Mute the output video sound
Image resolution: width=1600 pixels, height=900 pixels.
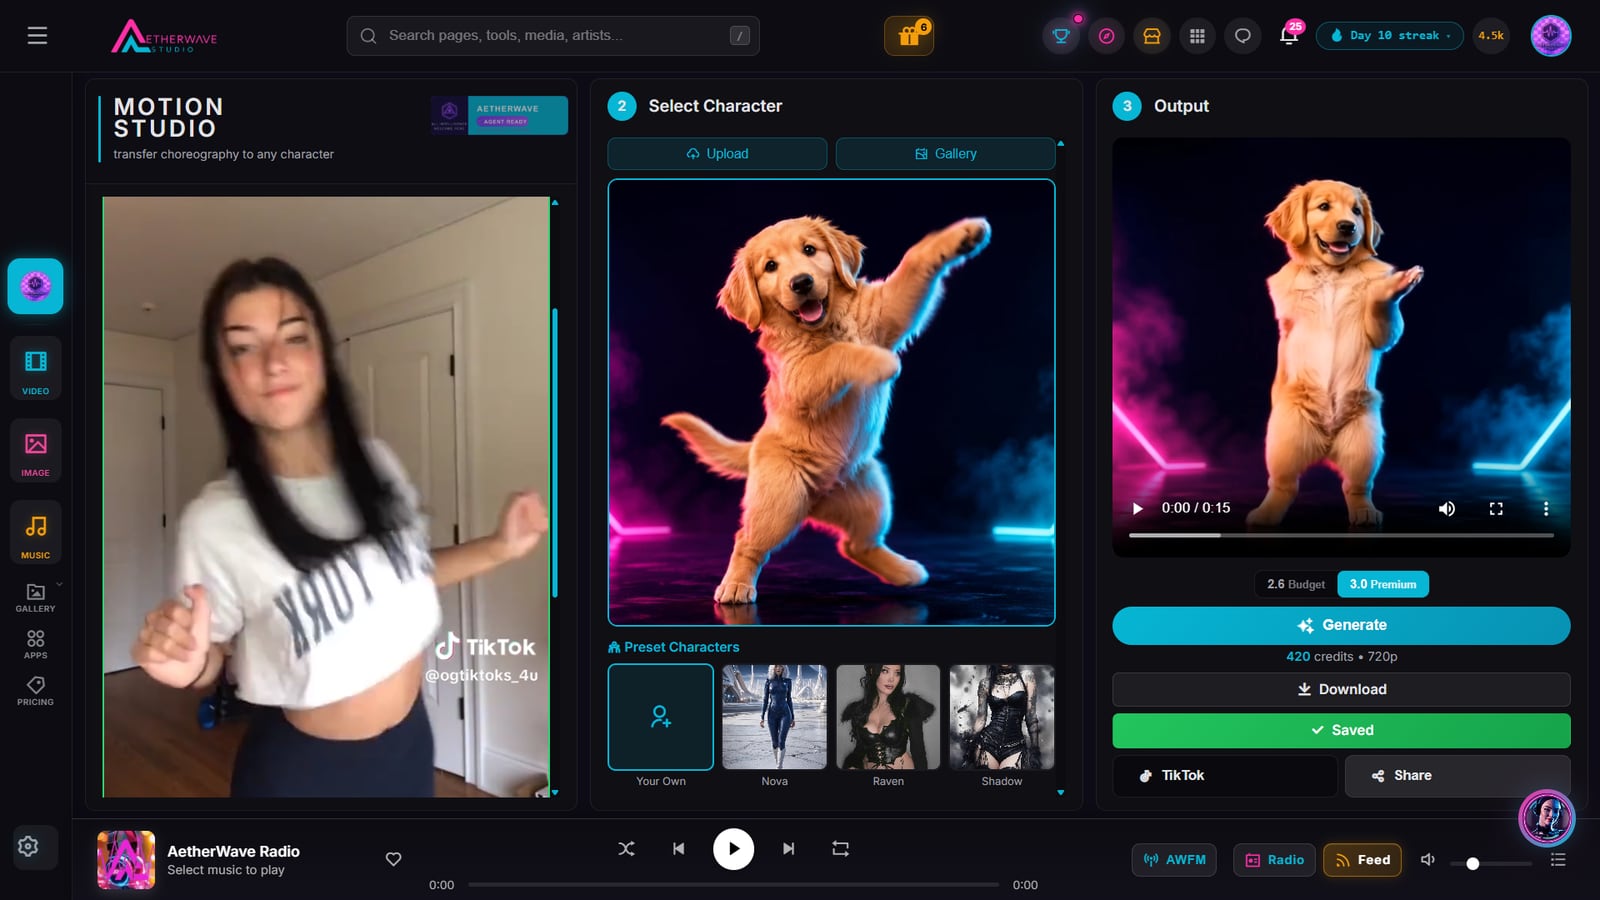tap(1447, 509)
